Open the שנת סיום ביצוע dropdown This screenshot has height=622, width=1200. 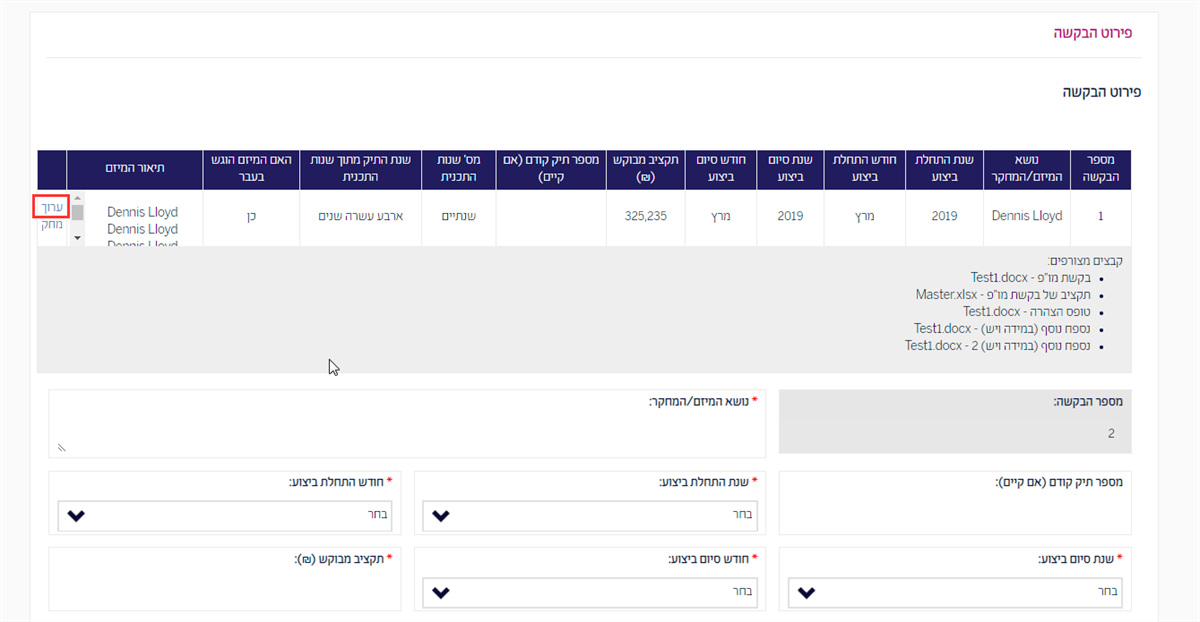pyautogui.click(x=955, y=592)
